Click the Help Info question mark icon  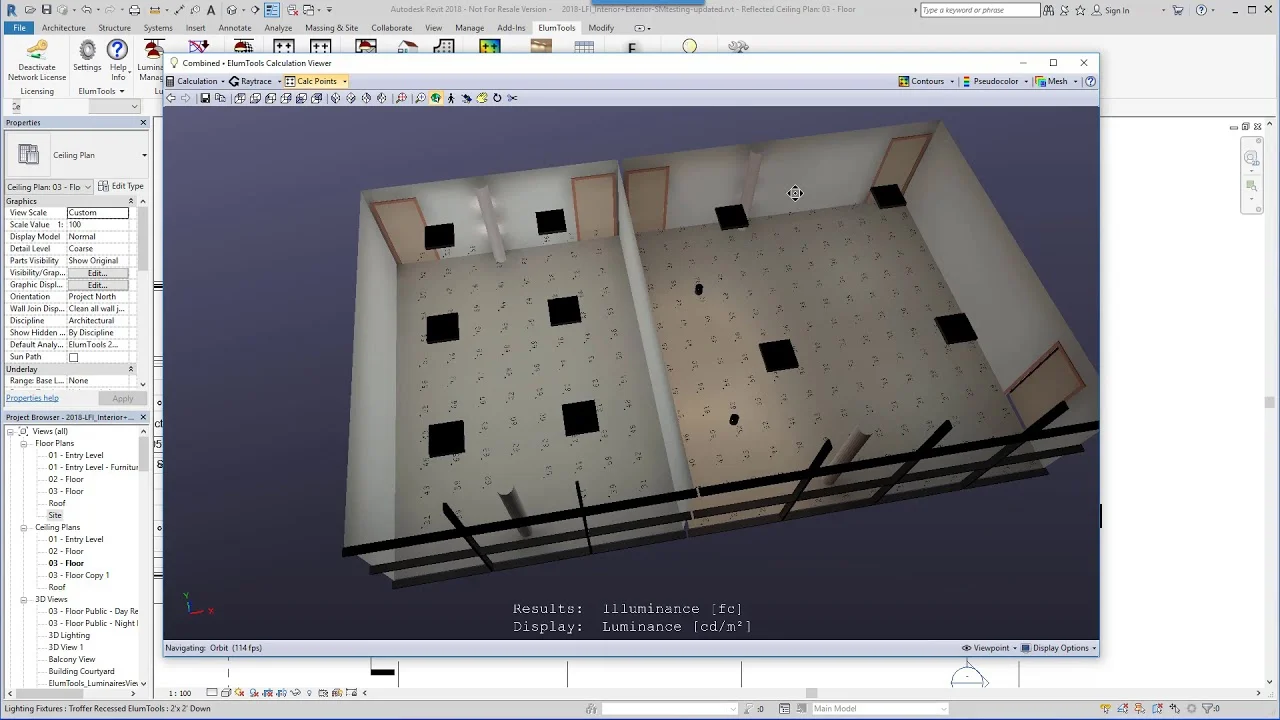click(117, 50)
